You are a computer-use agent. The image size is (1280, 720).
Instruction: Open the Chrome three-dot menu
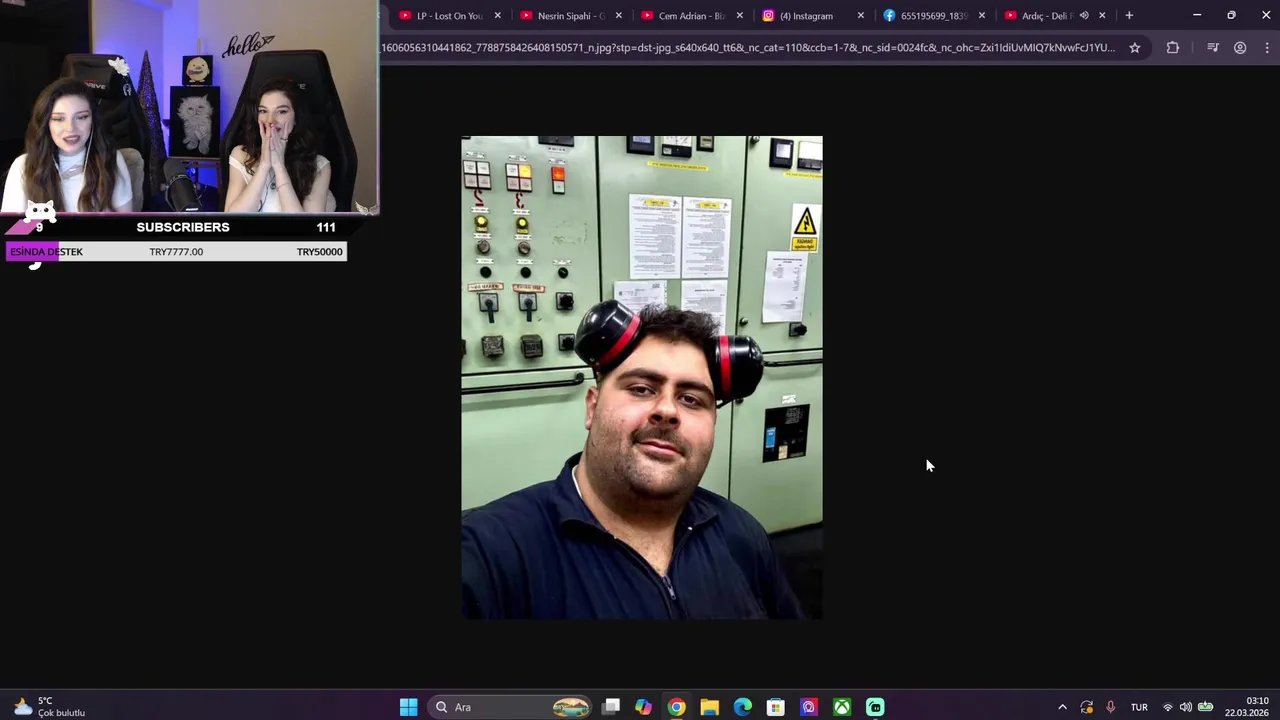[x=1267, y=47]
